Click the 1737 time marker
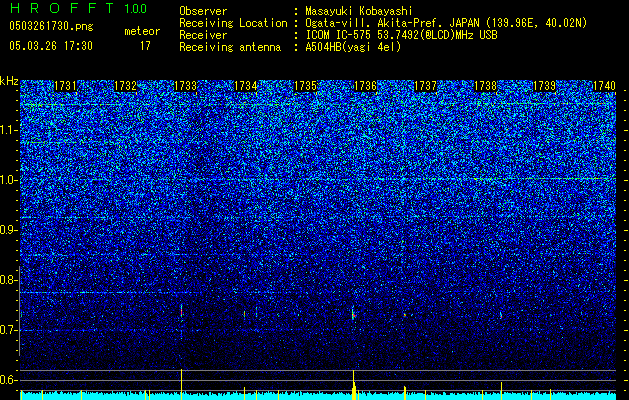The width and height of the screenshot is (629, 400). (x=425, y=86)
